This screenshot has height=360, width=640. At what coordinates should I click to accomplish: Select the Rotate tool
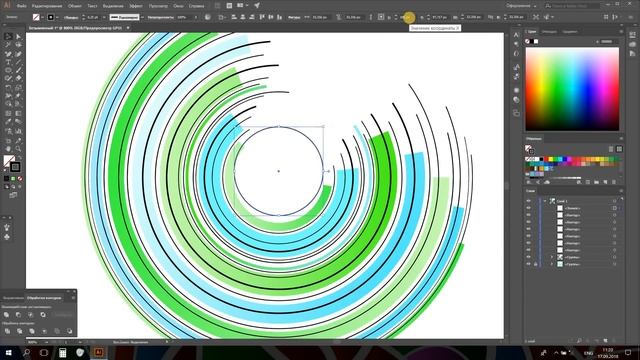8,87
